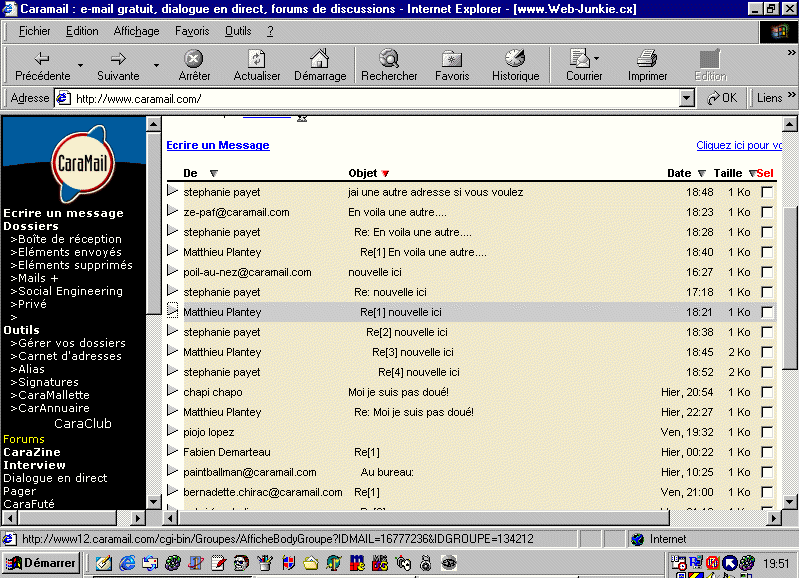Click message arrow icon for chapi chapo
This screenshot has width=799, height=578.
(x=173, y=391)
